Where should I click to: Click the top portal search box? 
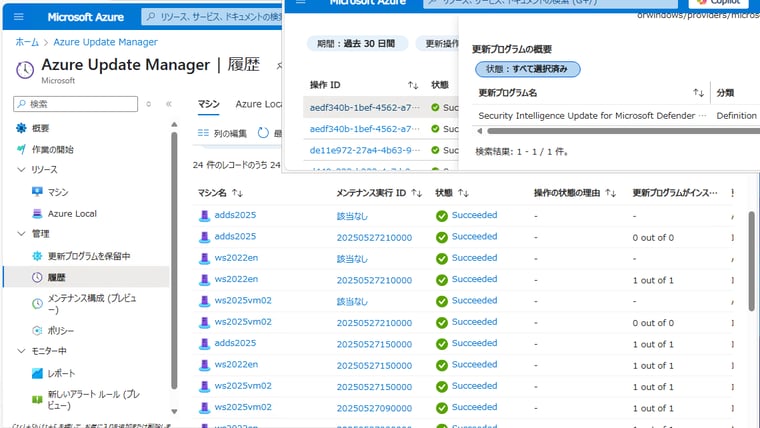click(x=212, y=17)
